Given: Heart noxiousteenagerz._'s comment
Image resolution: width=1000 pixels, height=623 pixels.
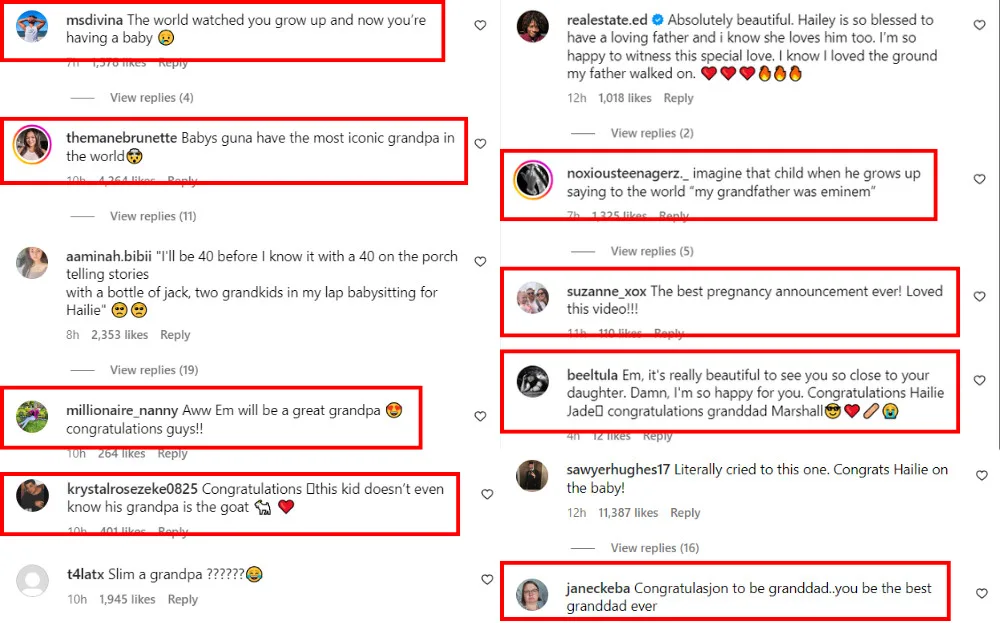Looking at the screenshot, I should pos(980,179).
